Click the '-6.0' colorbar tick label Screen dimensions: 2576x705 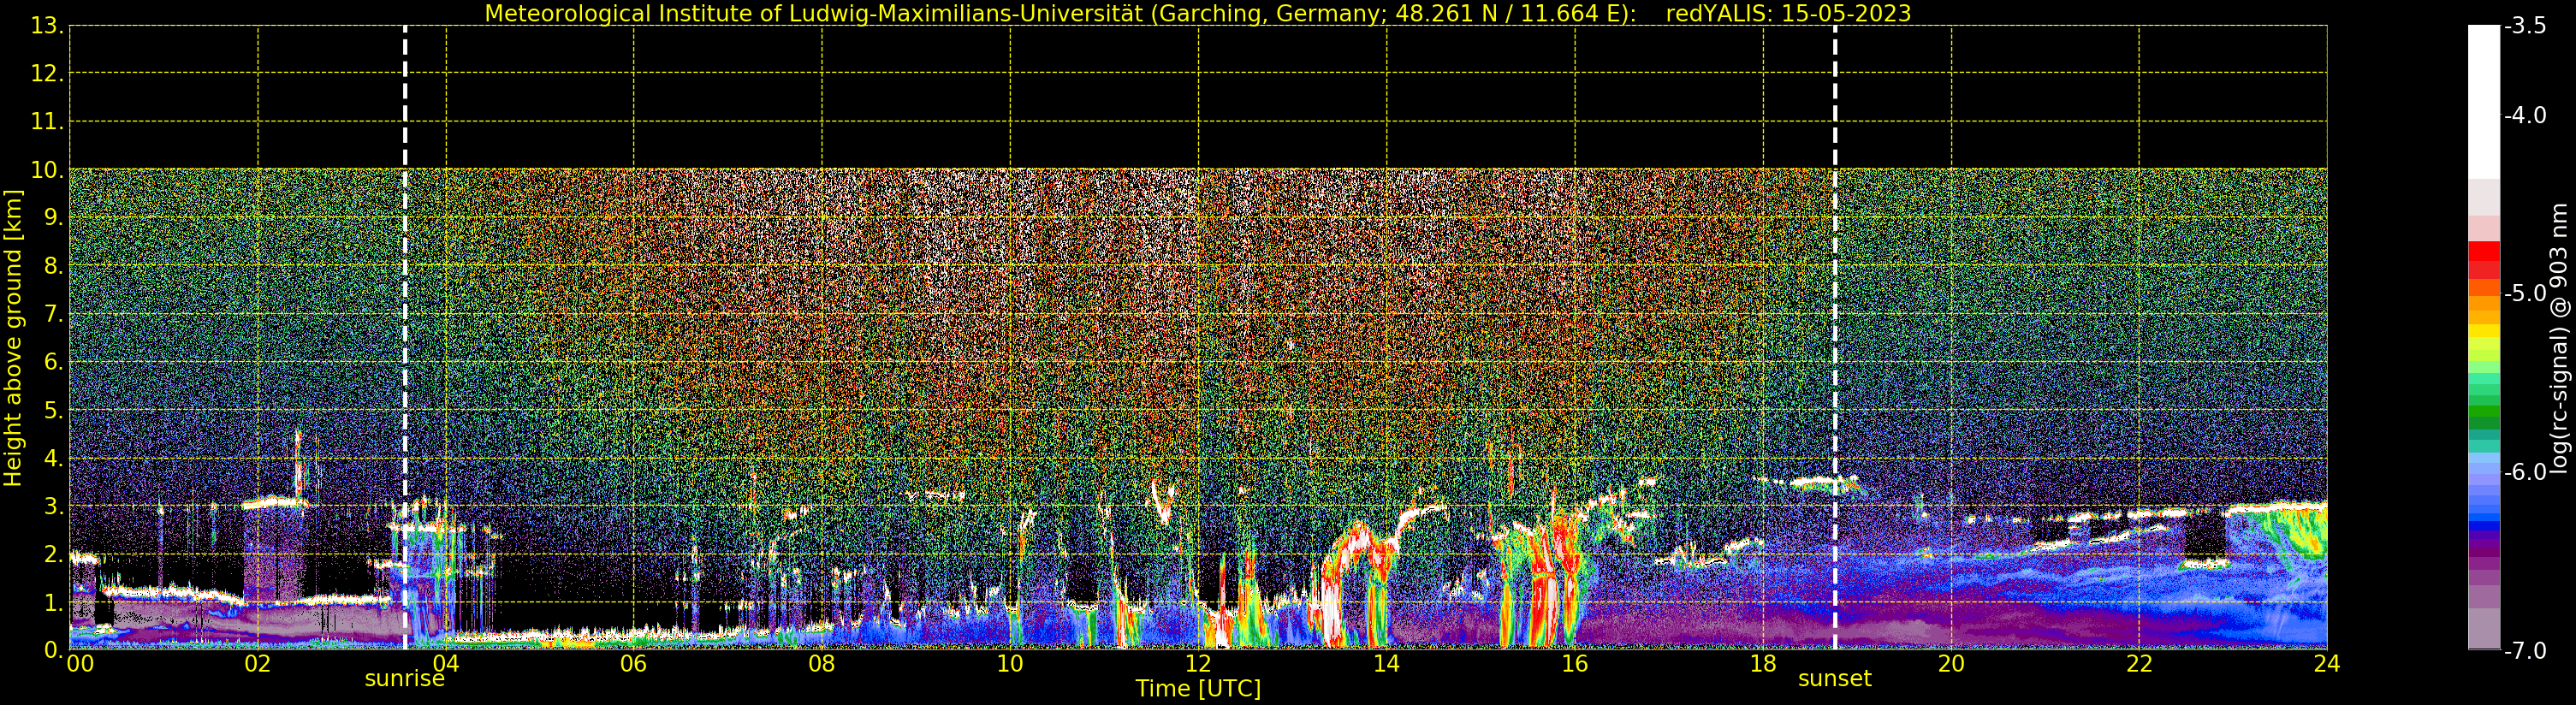click(2526, 472)
